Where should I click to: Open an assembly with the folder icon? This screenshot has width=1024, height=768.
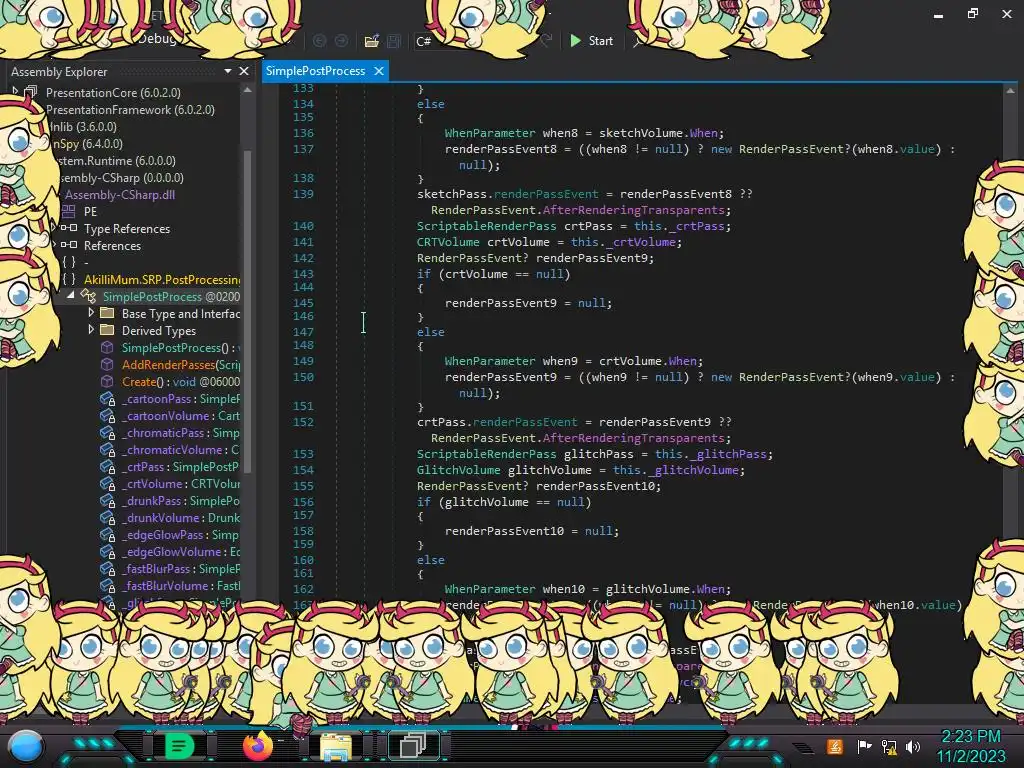[372, 41]
